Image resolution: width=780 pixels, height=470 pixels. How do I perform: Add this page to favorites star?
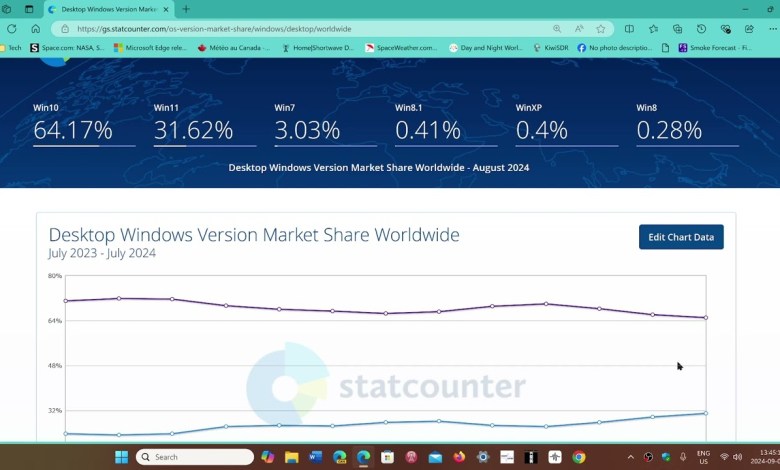coord(601,29)
